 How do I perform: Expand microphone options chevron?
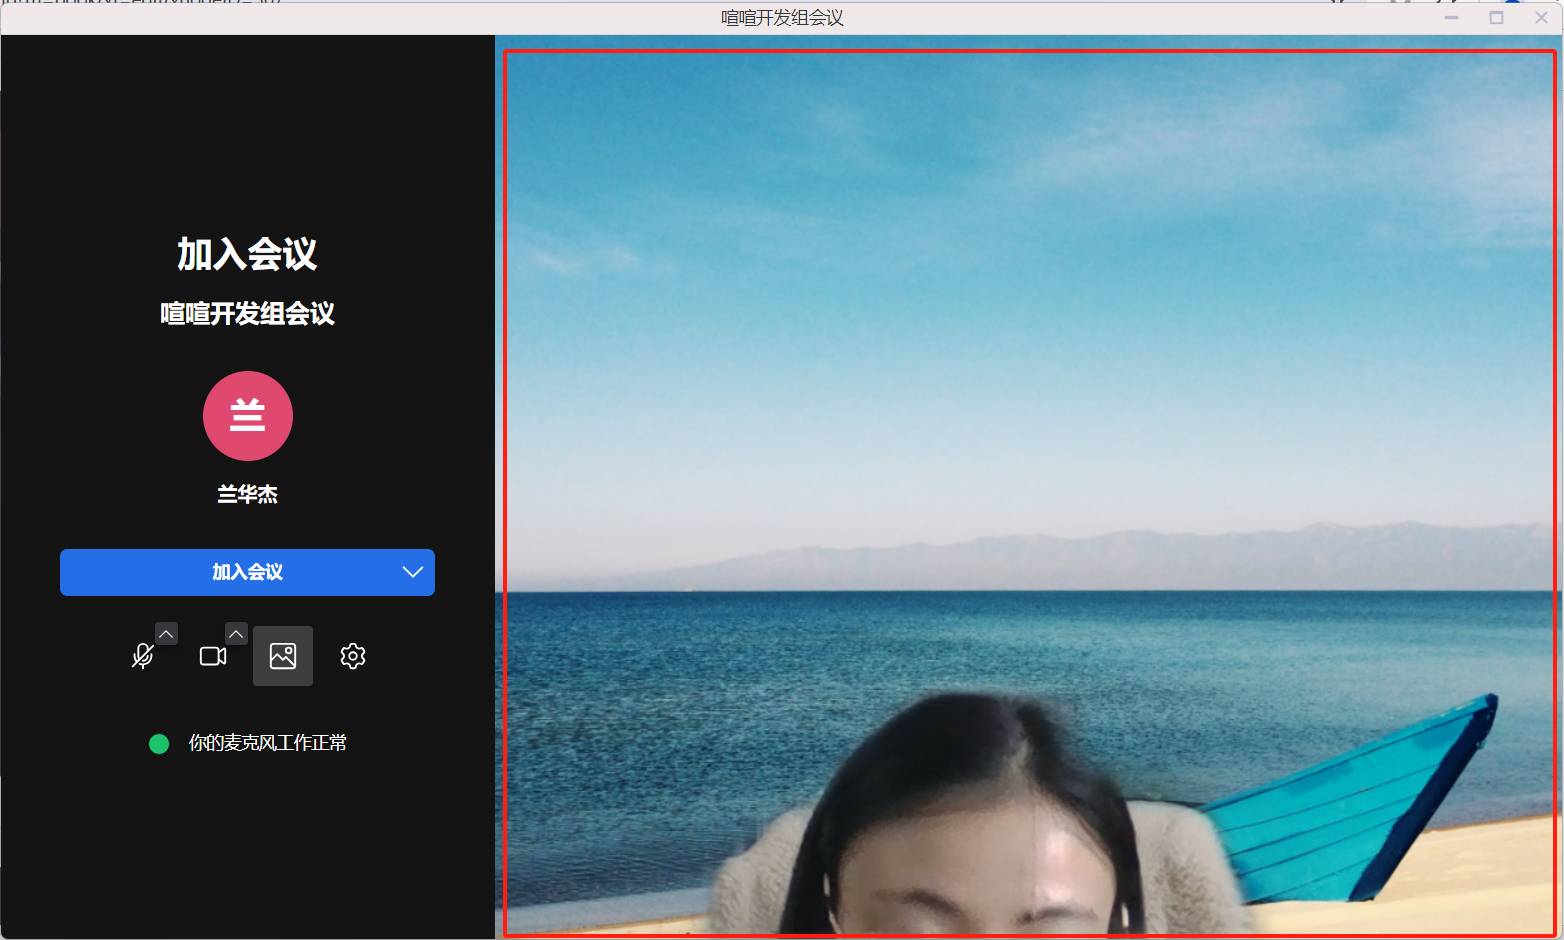(167, 634)
